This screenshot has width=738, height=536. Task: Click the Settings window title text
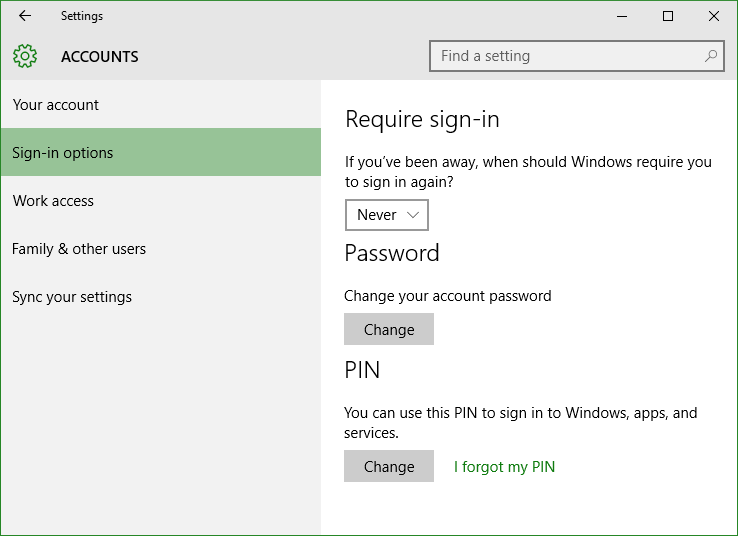click(82, 16)
